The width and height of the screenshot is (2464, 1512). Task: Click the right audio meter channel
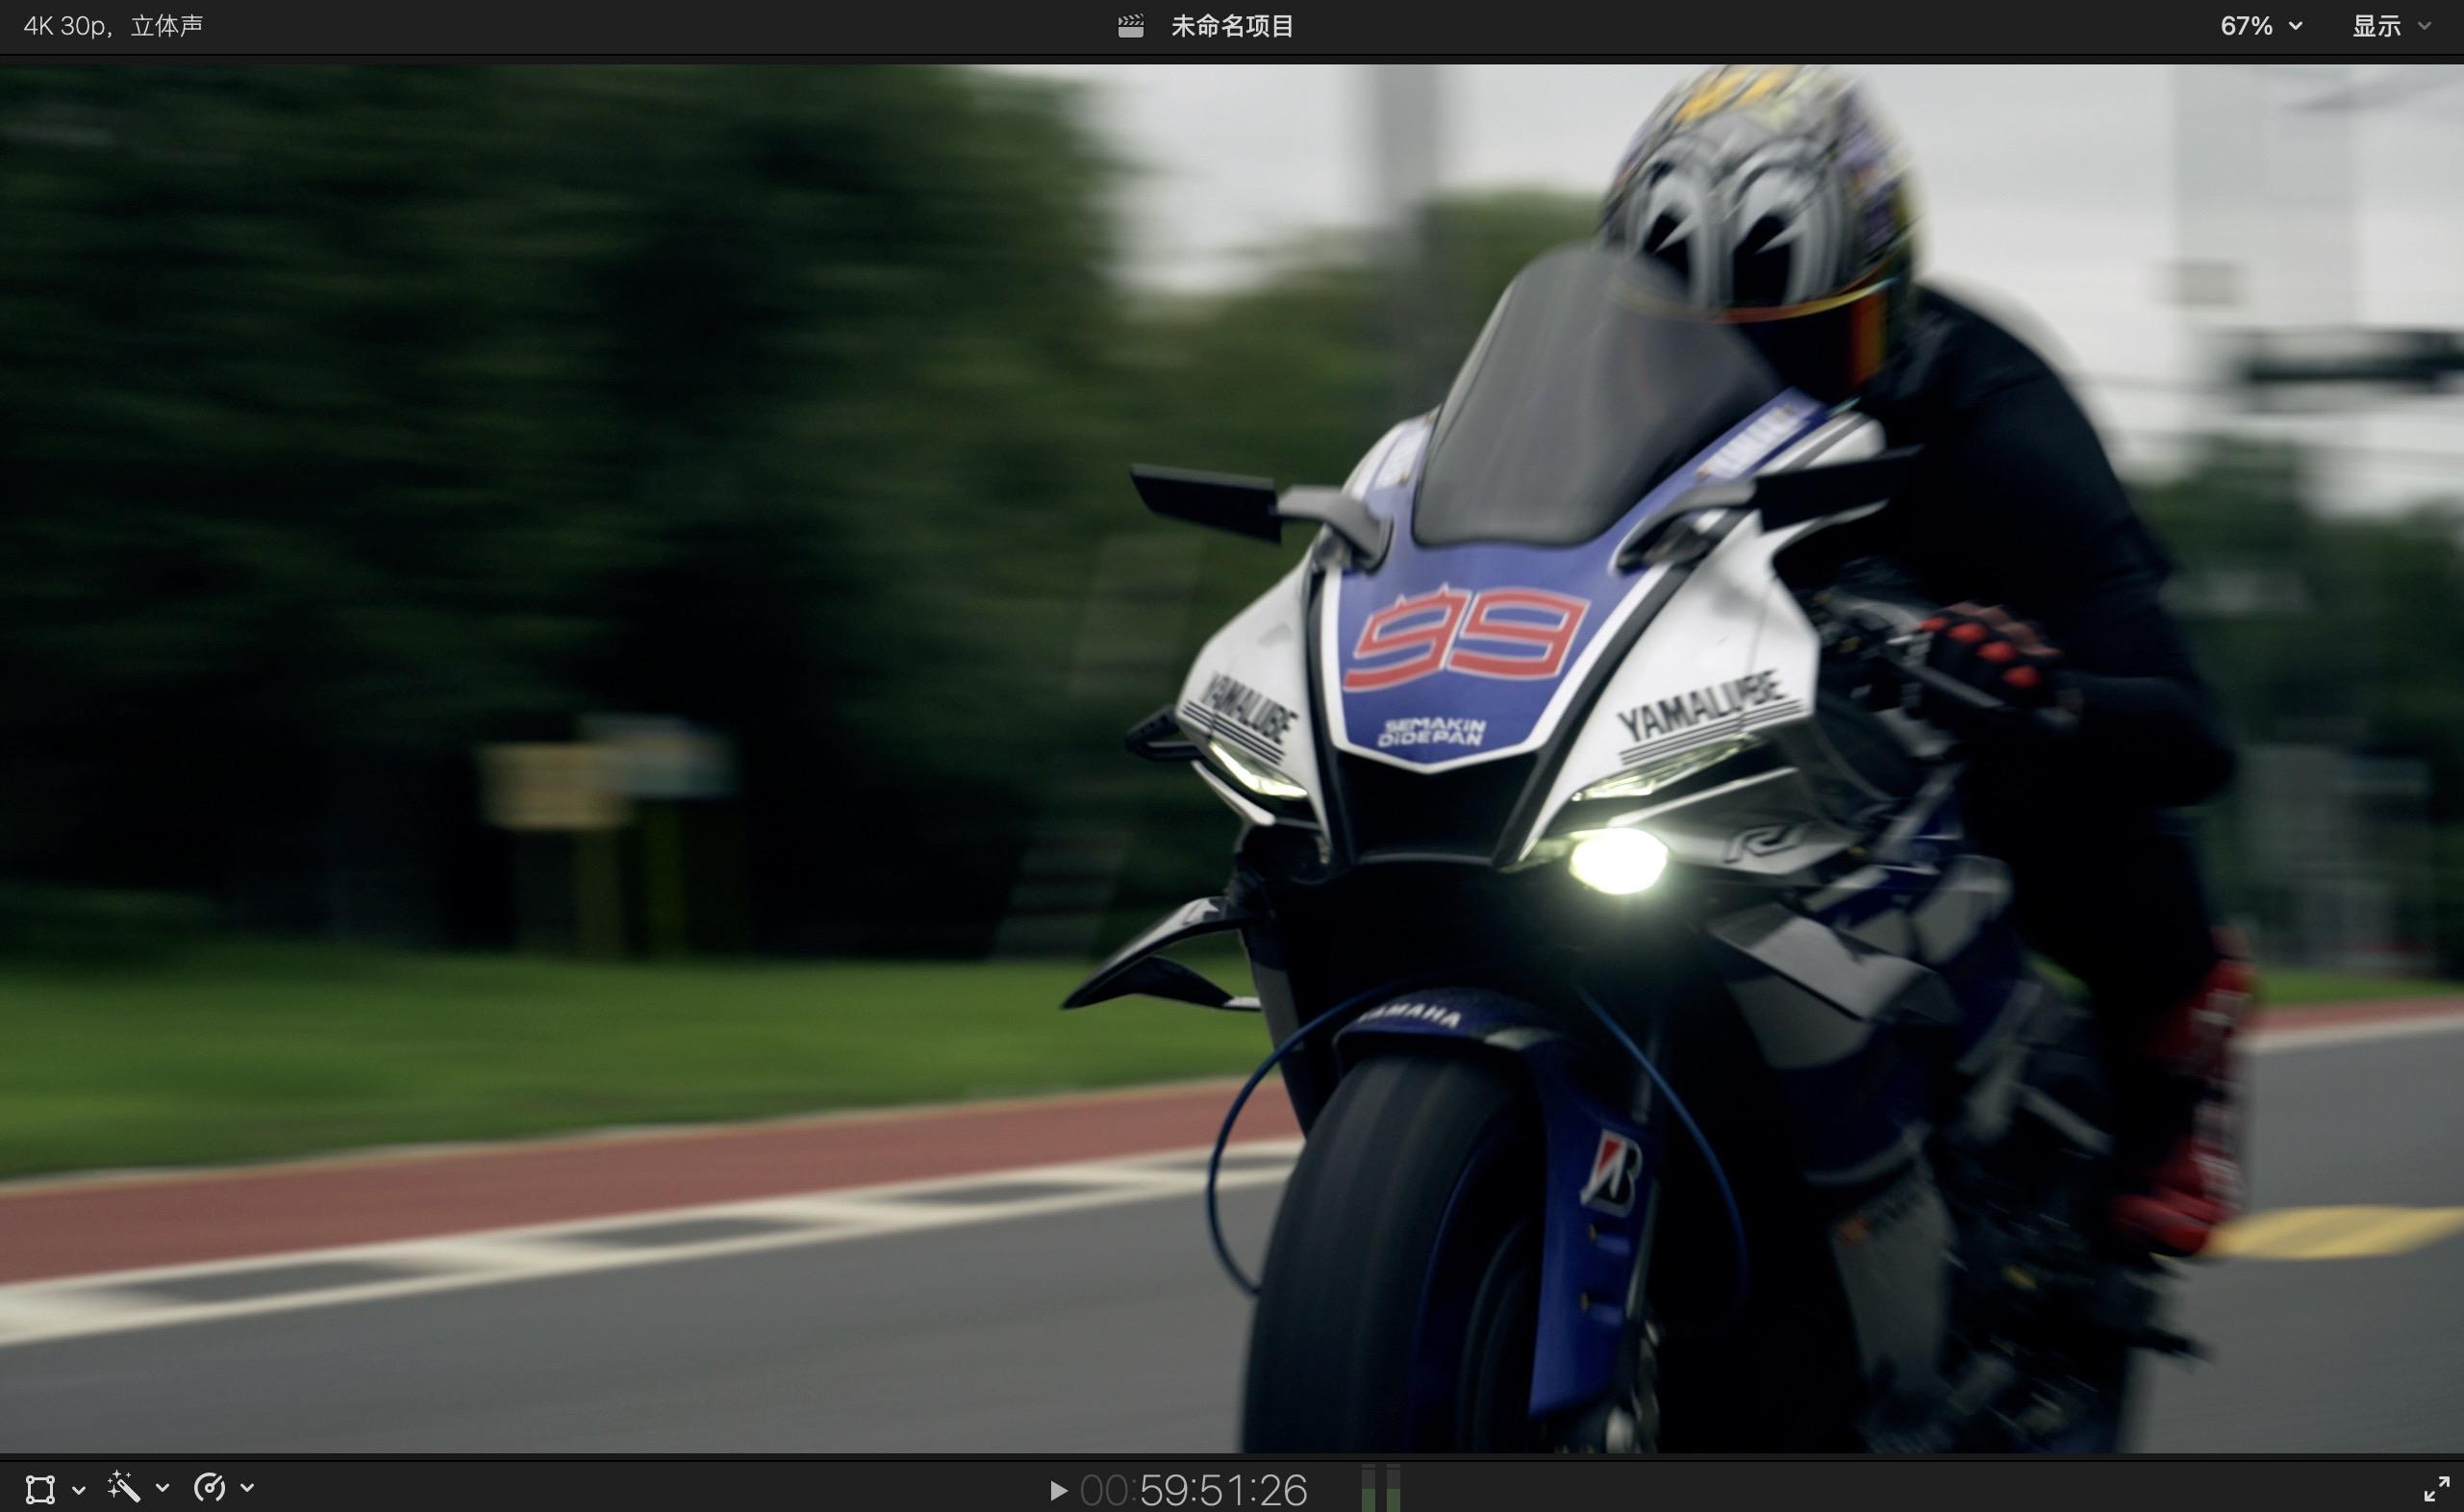(x=1393, y=1489)
